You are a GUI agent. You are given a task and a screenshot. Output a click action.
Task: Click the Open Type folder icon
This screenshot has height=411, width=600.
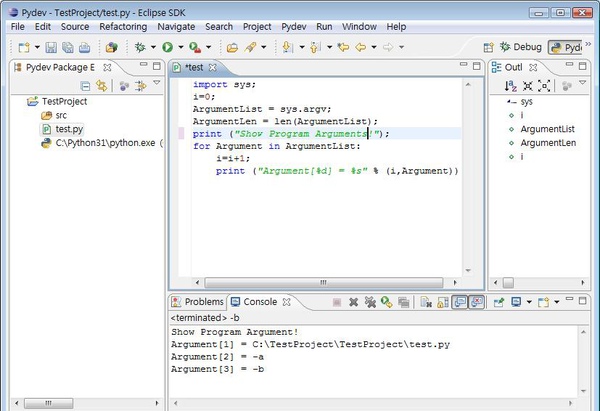point(232,47)
